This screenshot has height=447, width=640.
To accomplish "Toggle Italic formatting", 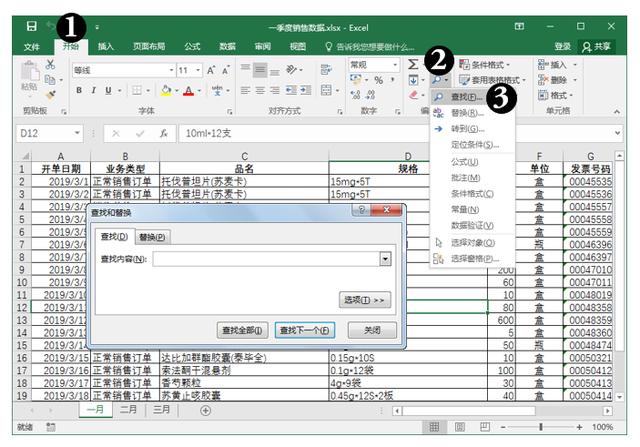I will coord(93,90).
